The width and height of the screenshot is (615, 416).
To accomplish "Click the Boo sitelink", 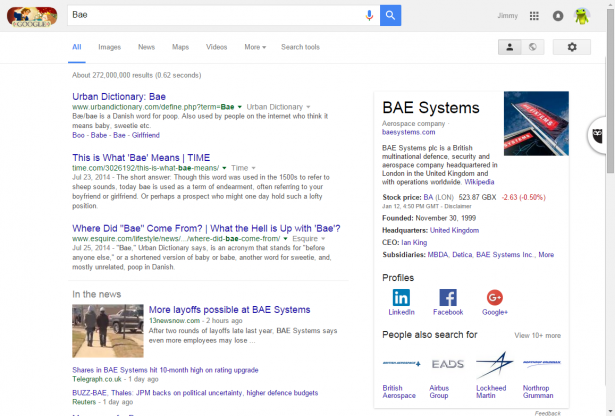I will tap(78, 135).
